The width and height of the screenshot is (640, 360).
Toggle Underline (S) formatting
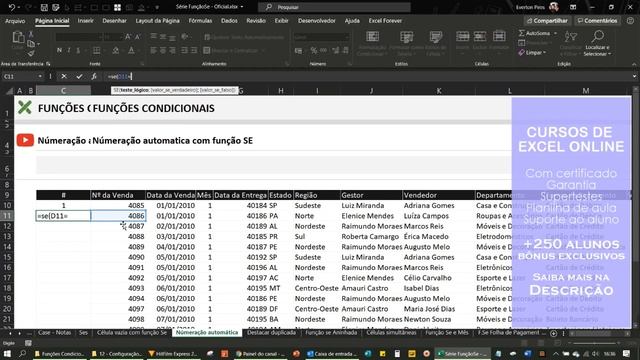pyautogui.click(x=78, y=50)
